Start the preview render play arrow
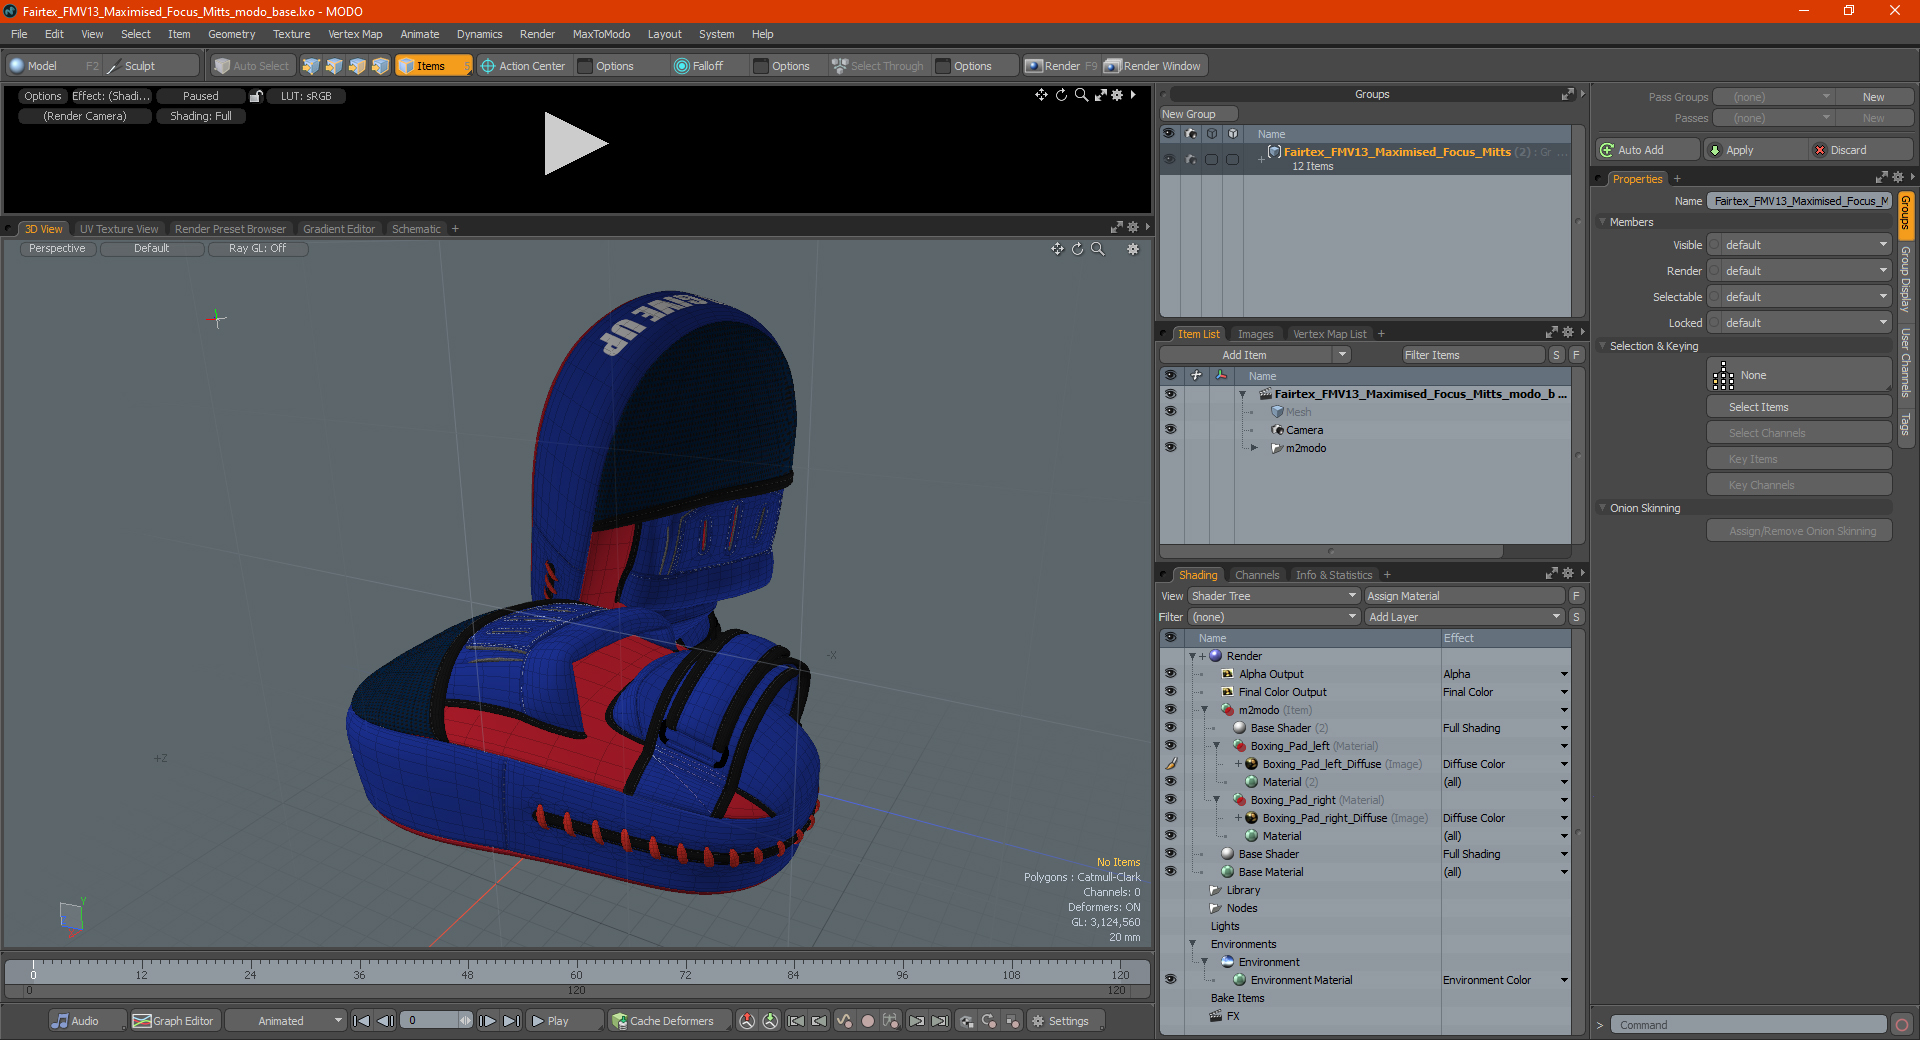Viewport: 1920px width, 1040px height. (x=575, y=144)
